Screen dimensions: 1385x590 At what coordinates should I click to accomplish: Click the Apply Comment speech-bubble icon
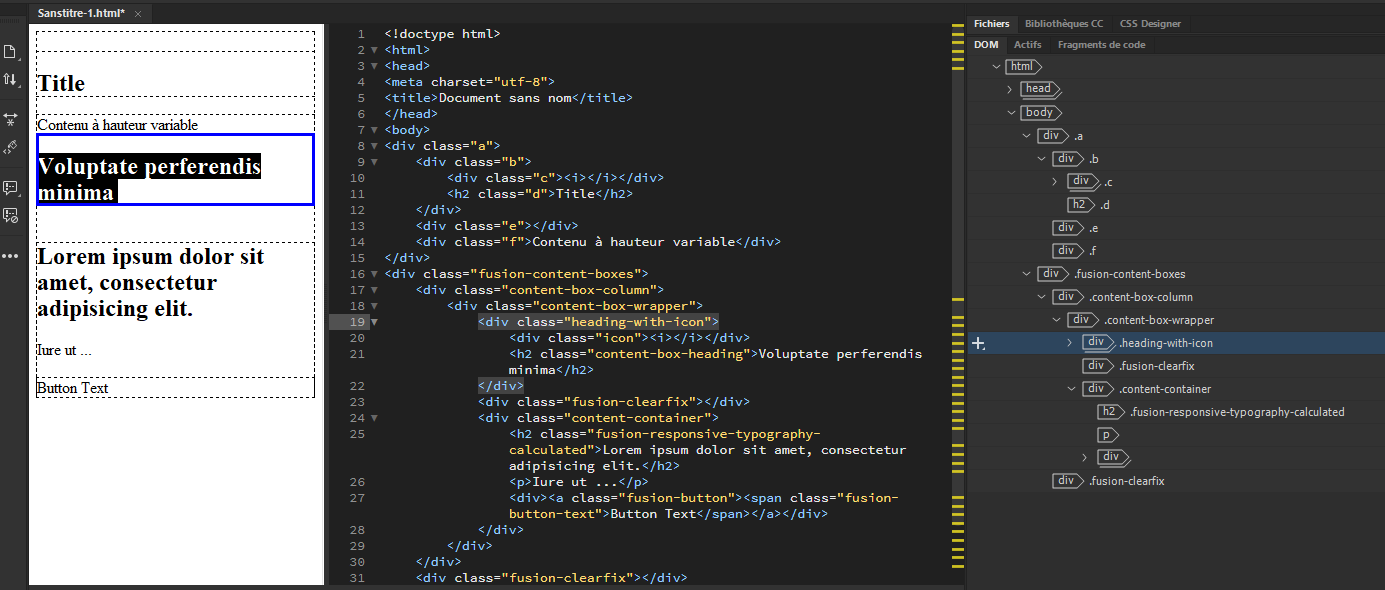coord(11,186)
